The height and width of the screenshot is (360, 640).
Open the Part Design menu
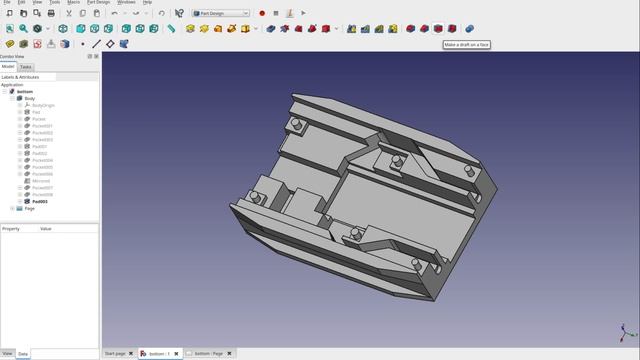[x=98, y=2]
